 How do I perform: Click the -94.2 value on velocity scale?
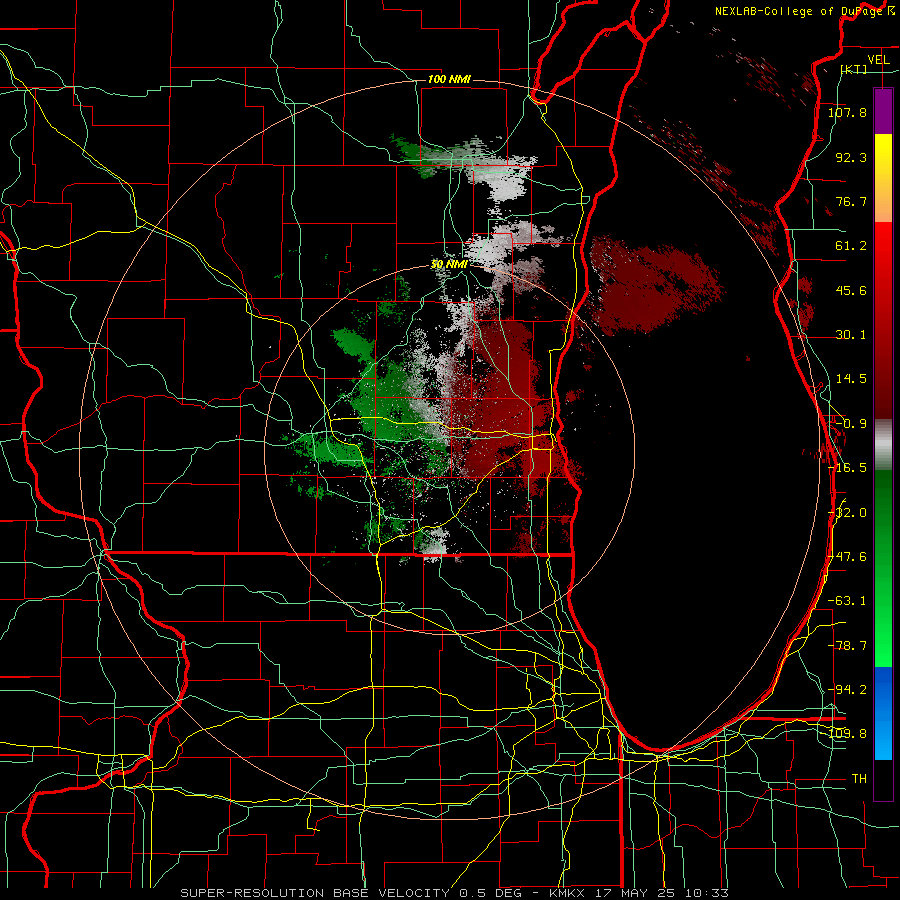pos(847,690)
